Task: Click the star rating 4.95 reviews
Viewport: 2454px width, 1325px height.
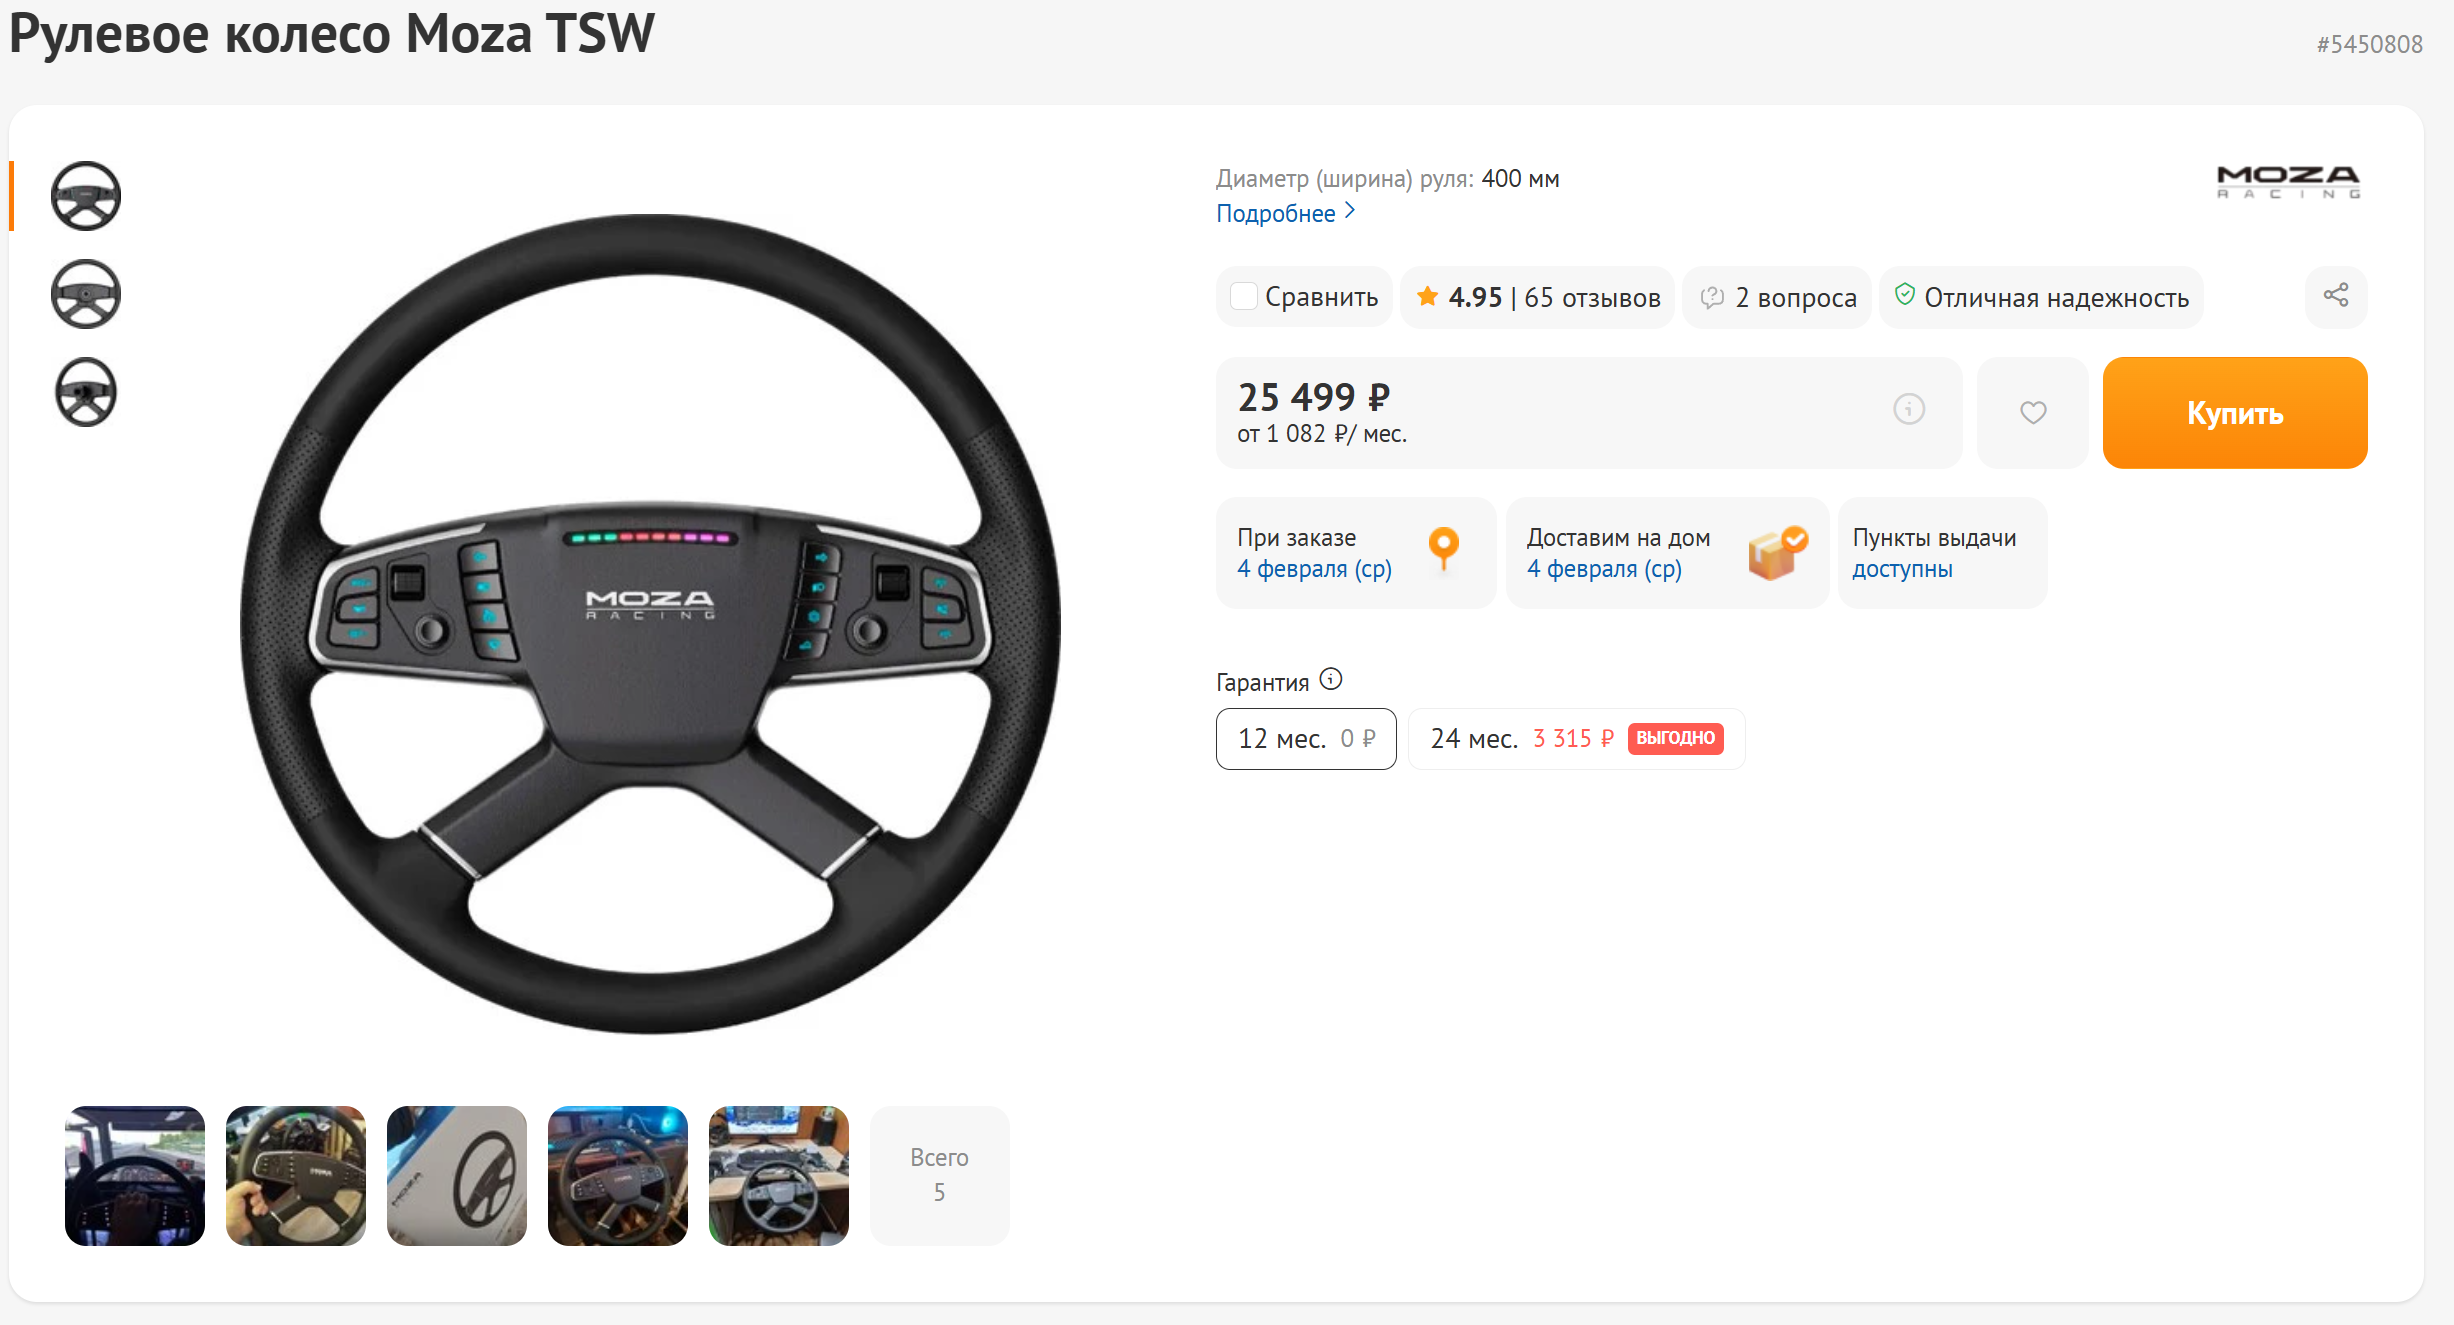Action: (x=1537, y=297)
